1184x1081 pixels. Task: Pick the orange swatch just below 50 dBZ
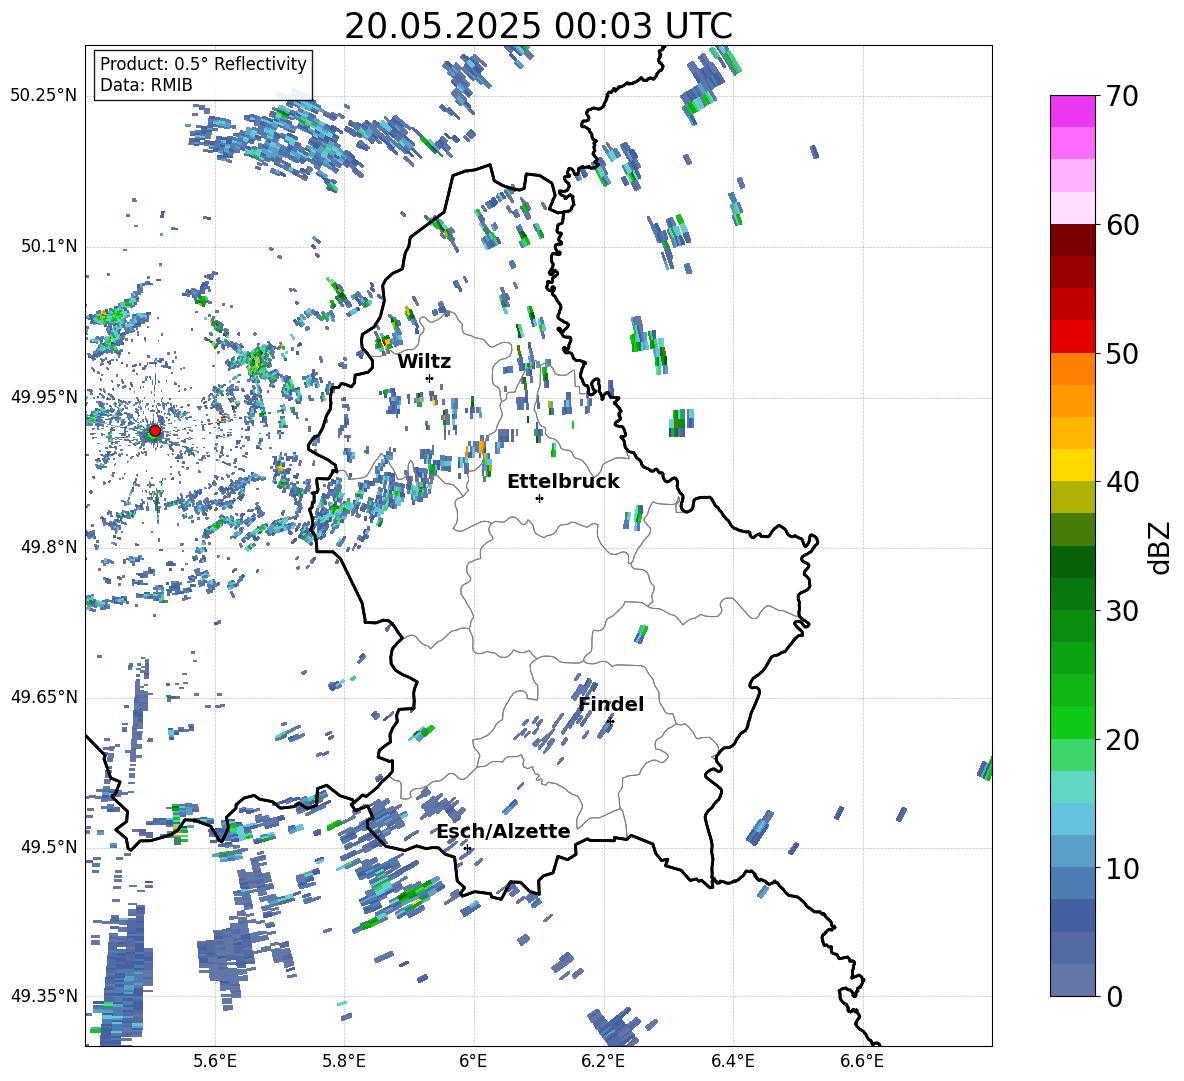coord(1072,369)
